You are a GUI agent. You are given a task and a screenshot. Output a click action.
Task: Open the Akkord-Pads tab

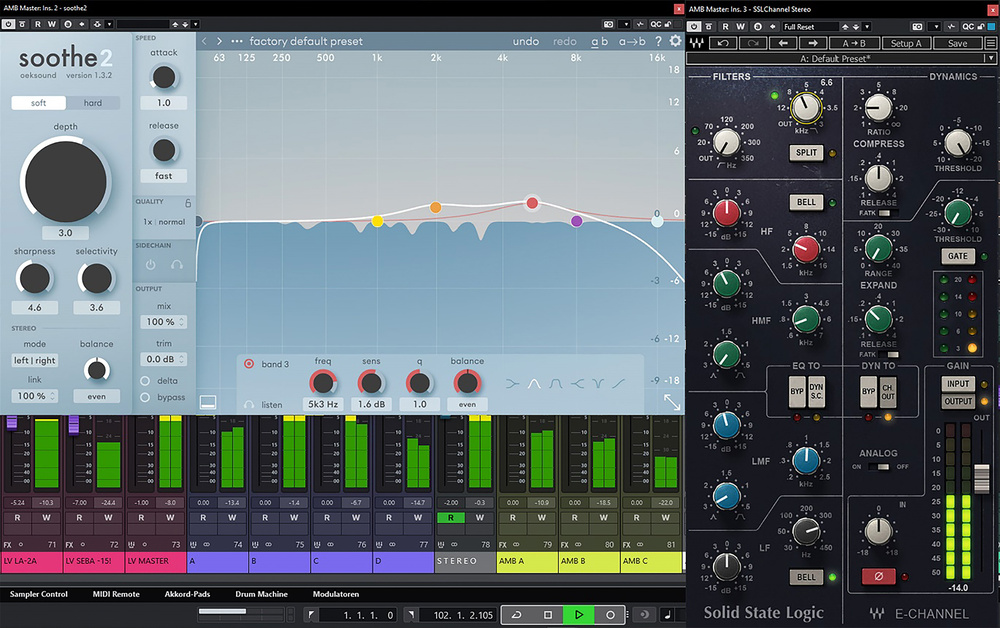188,594
